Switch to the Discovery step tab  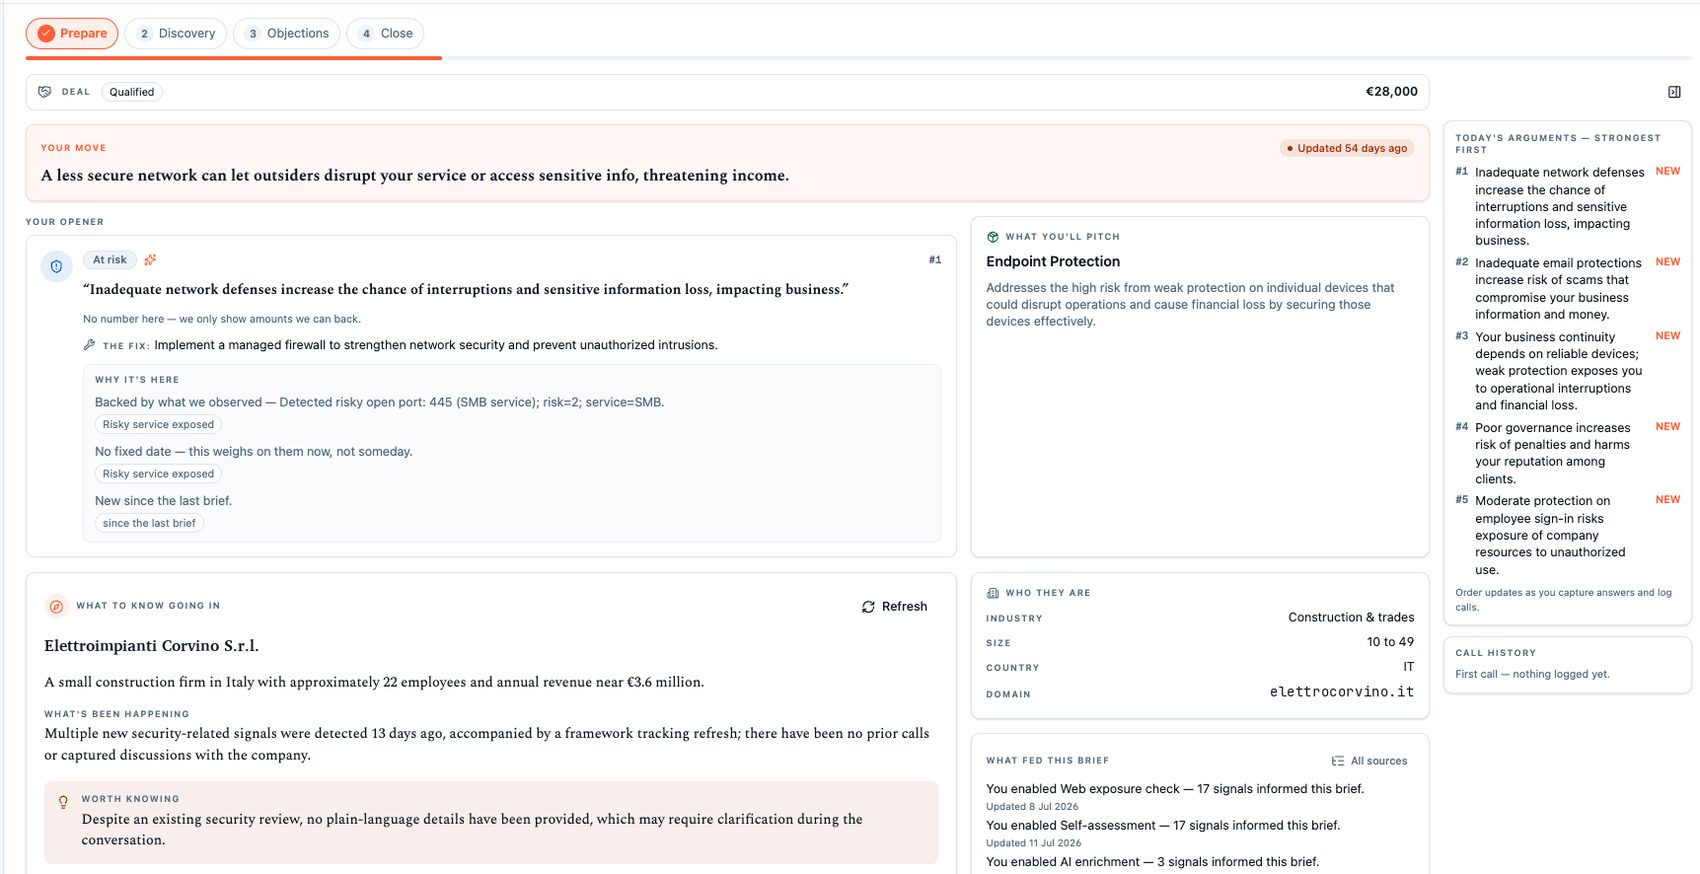click(x=176, y=33)
